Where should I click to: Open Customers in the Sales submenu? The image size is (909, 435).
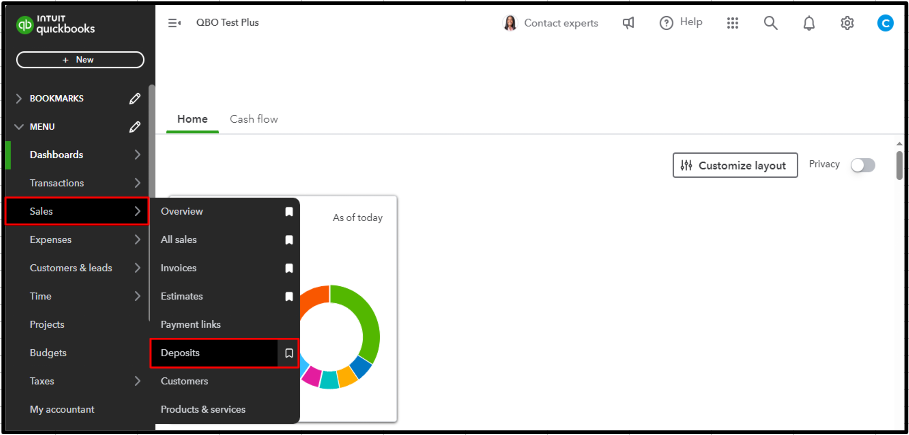point(184,381)
